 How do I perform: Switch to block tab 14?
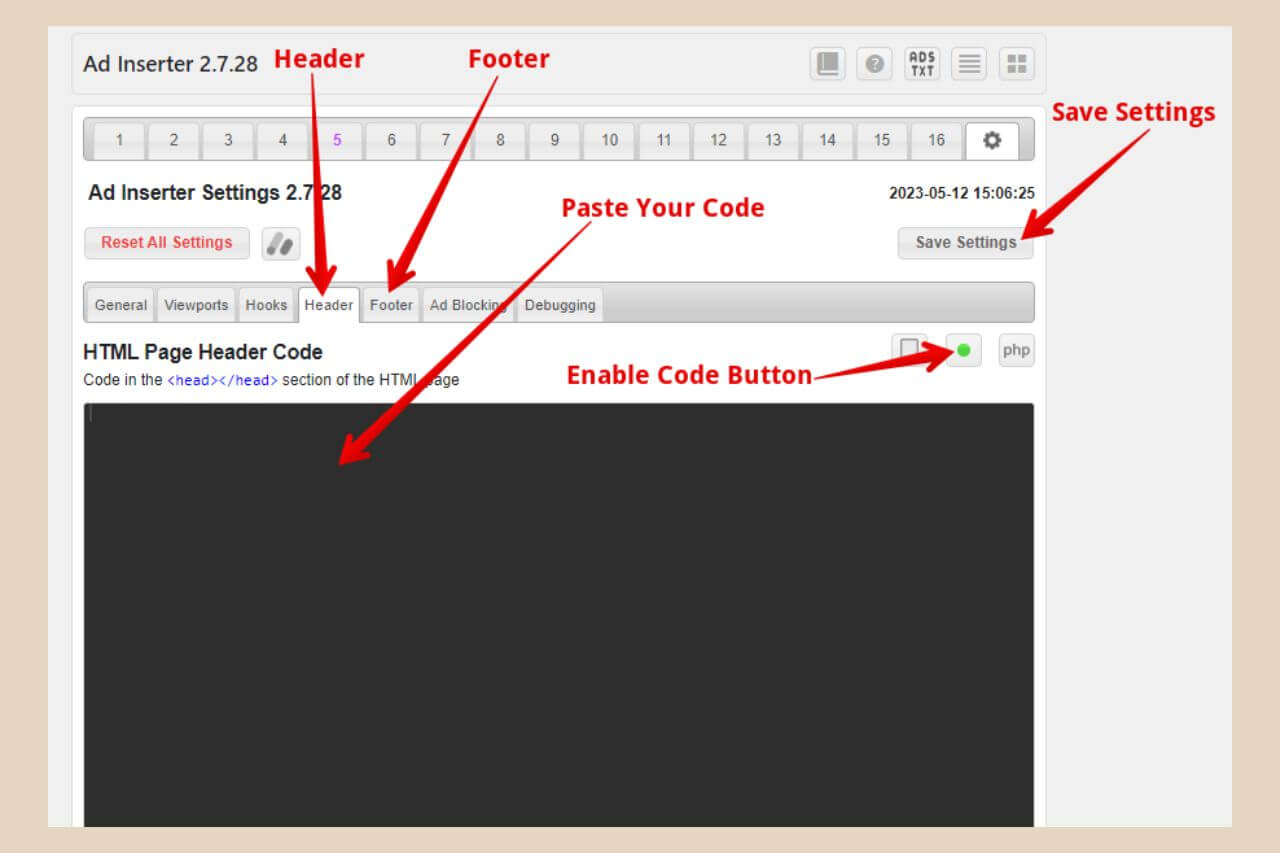coord(827,140)
